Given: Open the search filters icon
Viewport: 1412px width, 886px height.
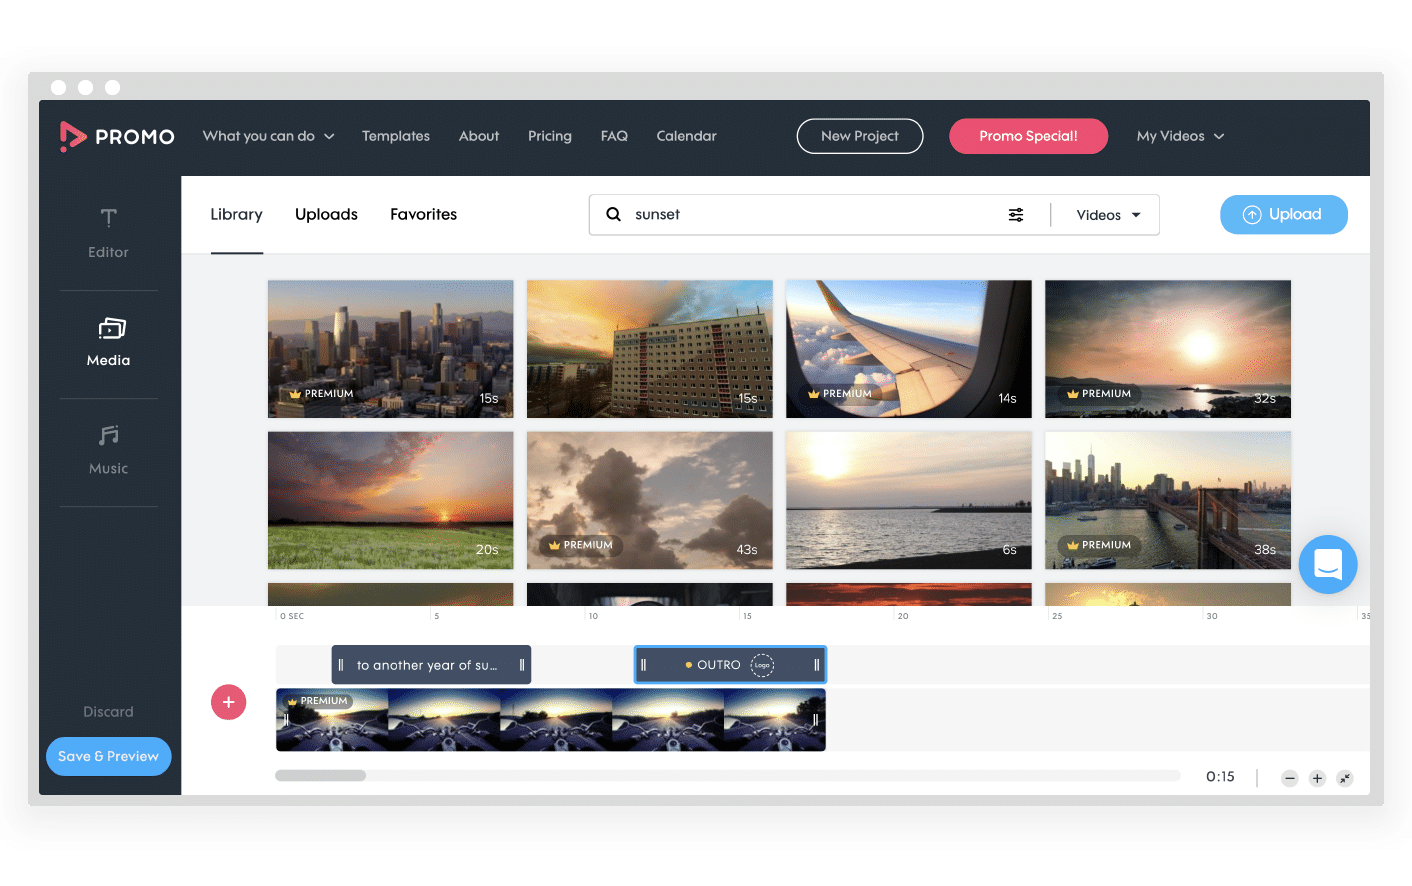Looking at the screenshot, I should click(1016, 214).
